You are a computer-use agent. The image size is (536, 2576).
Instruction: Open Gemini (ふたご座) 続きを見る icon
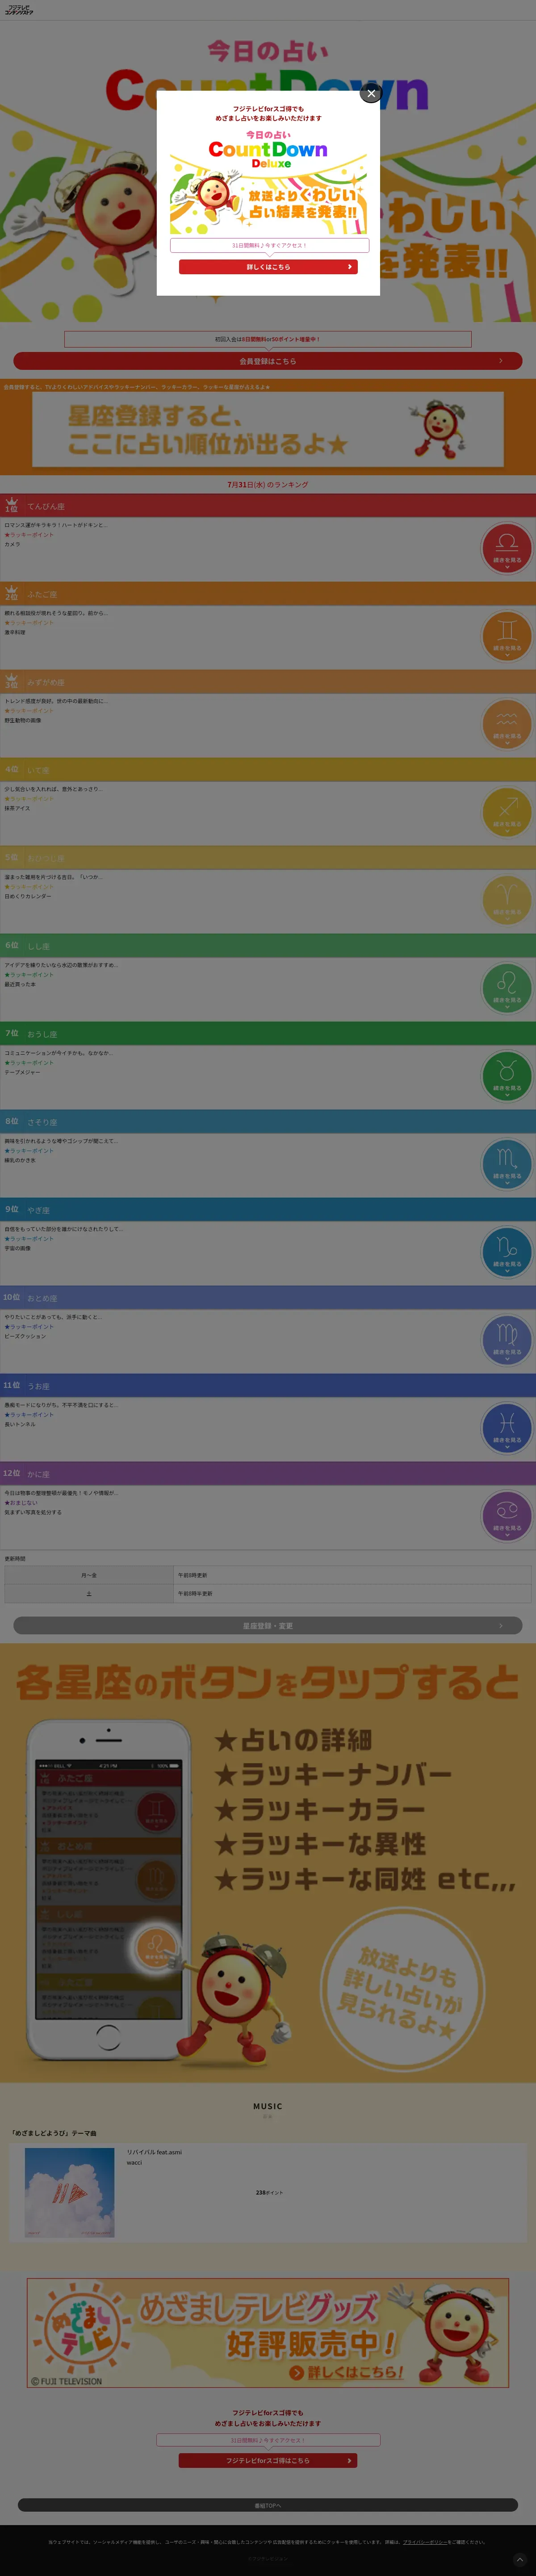tap(507, 635)
